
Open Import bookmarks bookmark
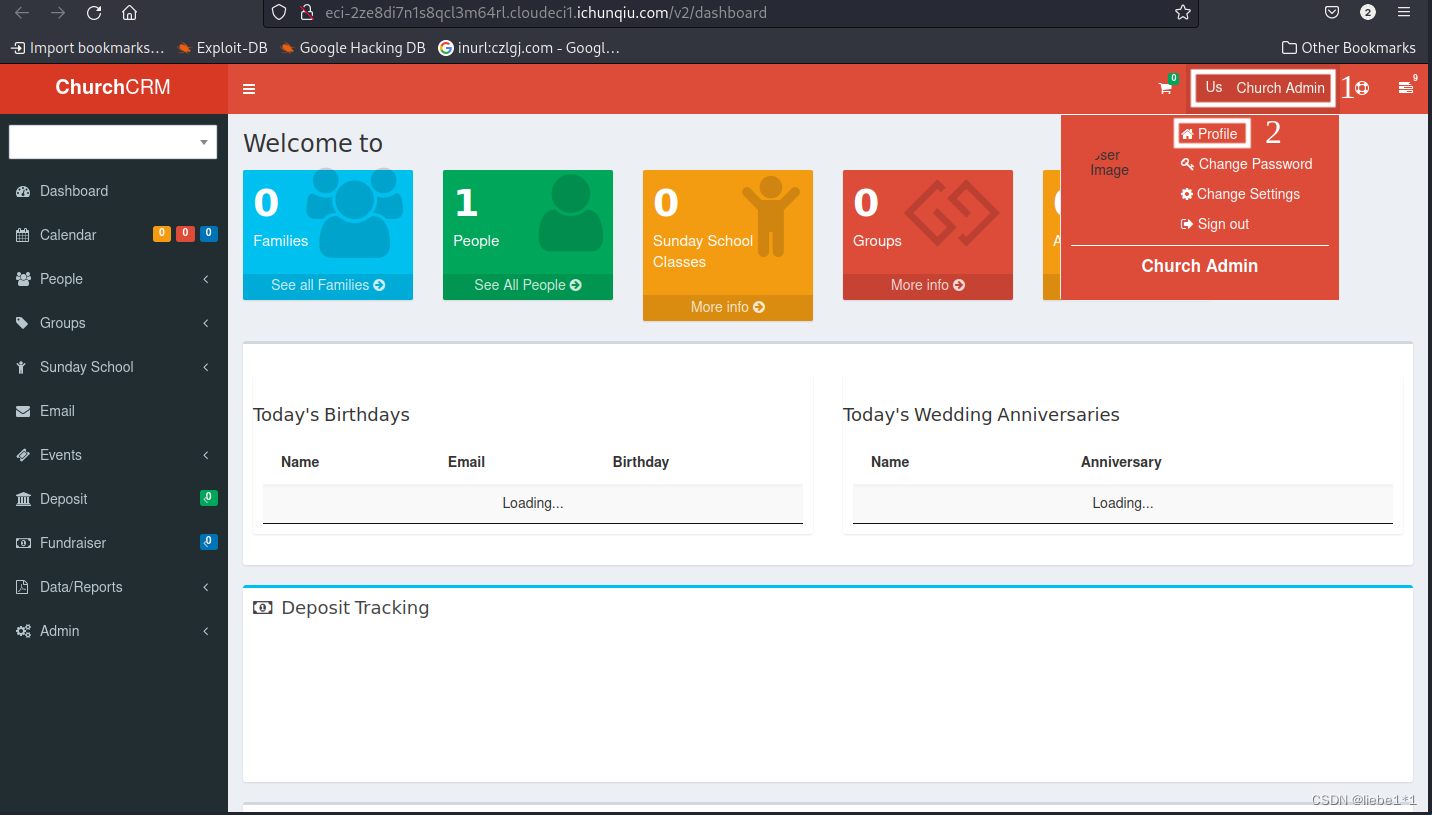click(88, 47)
